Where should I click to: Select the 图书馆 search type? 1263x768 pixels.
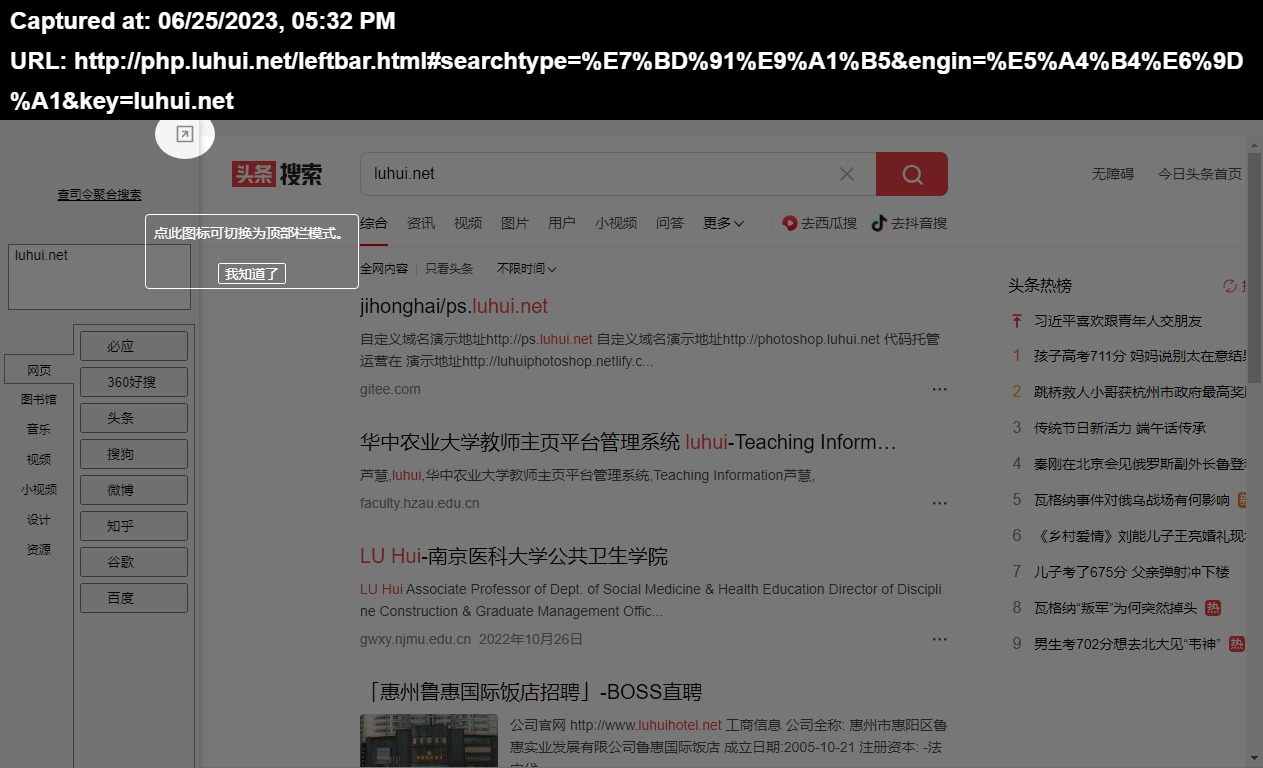pyautogui.click(x=39, y=399)
